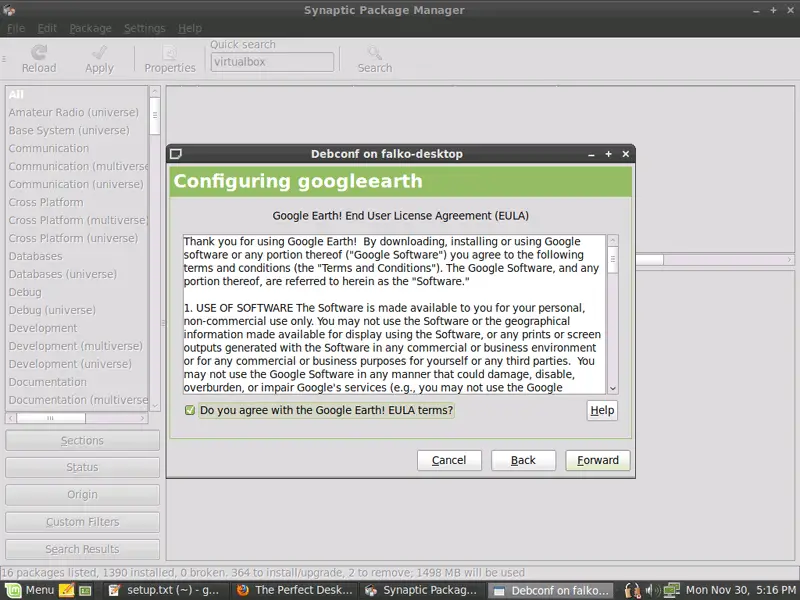This screenshot has height=600, width=800.
Task: Launch the terminal panel icon
Action: point(85,591)
